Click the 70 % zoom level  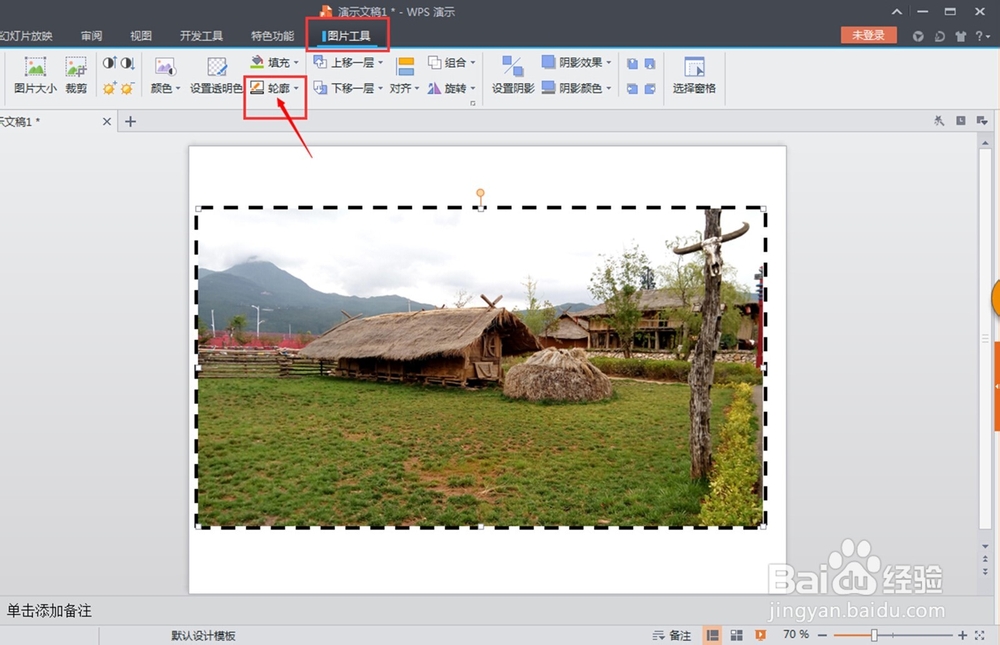pos(796,634)
